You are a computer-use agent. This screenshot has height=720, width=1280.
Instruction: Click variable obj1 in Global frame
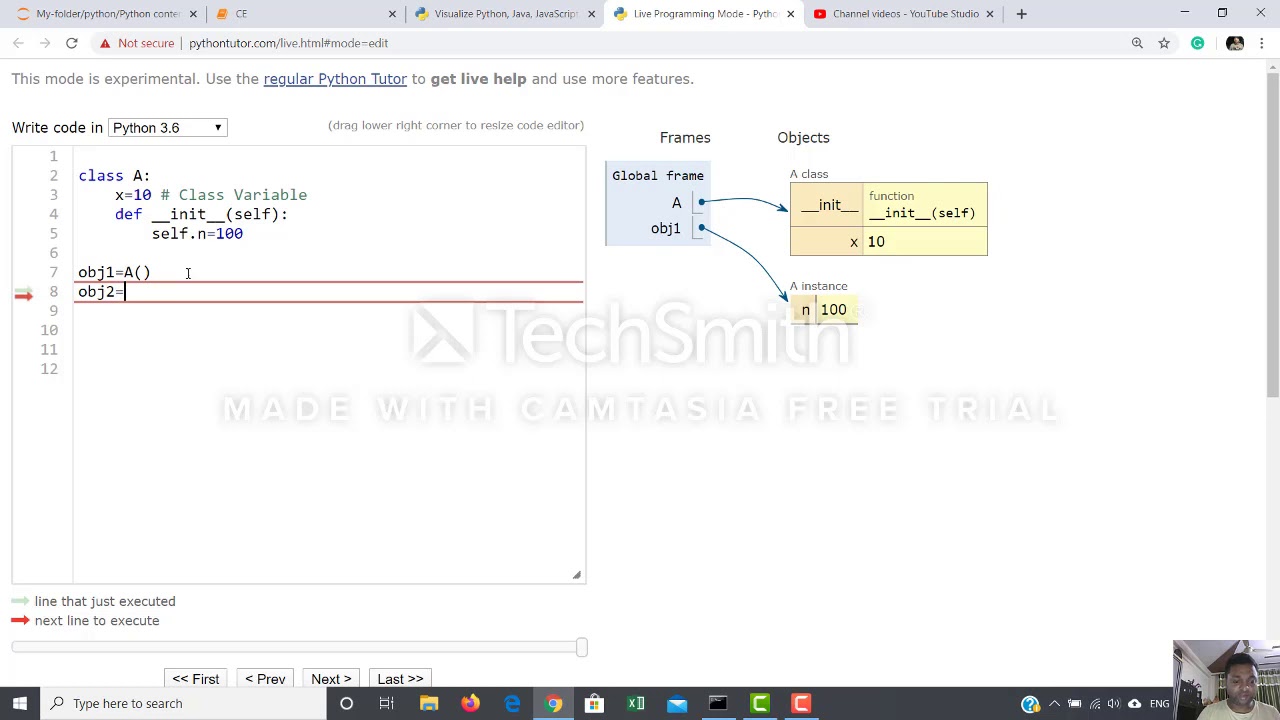coord(666,229)
